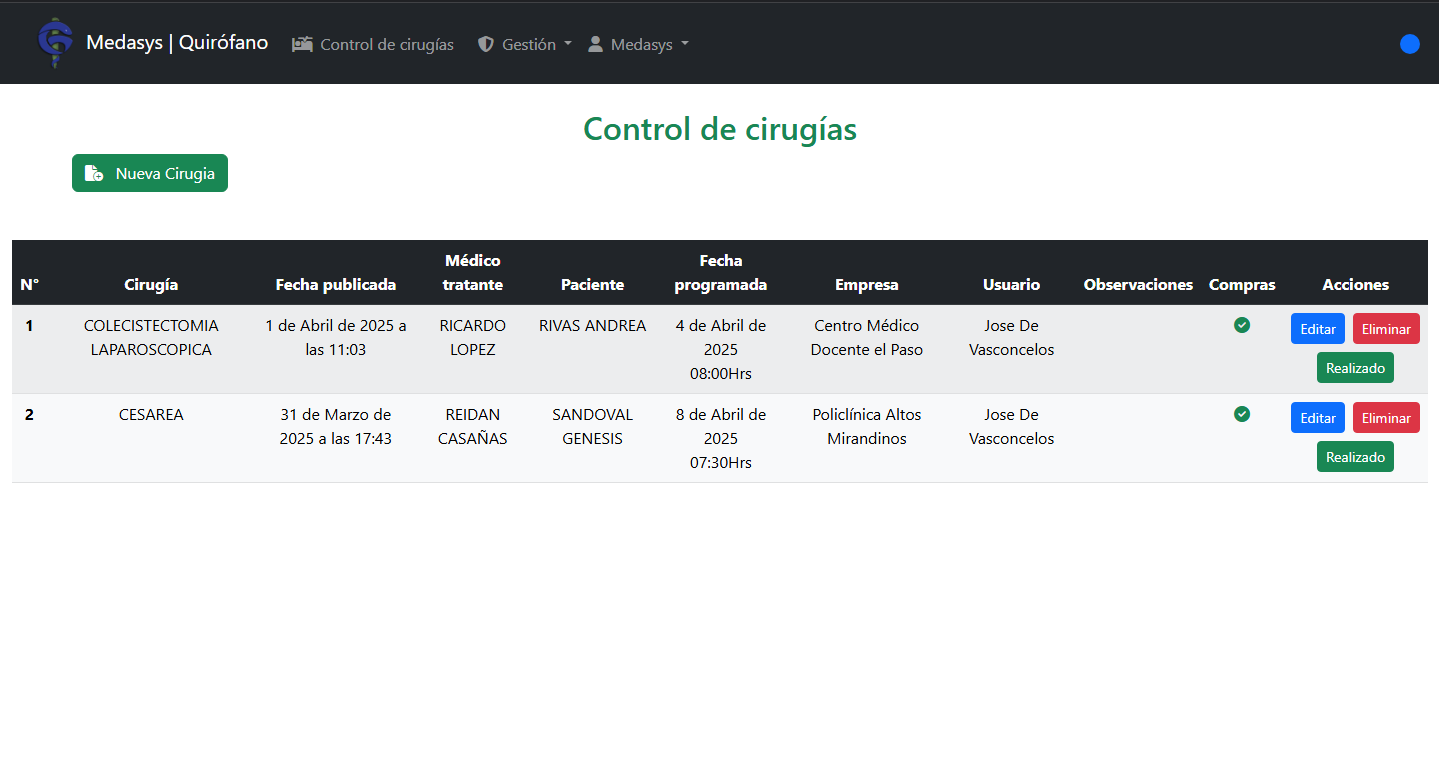Mark SANDOVAL GENESIS surgery as Realizado
The image size is (1439, 772).
pyautogui.click(x=1355, y=457)
